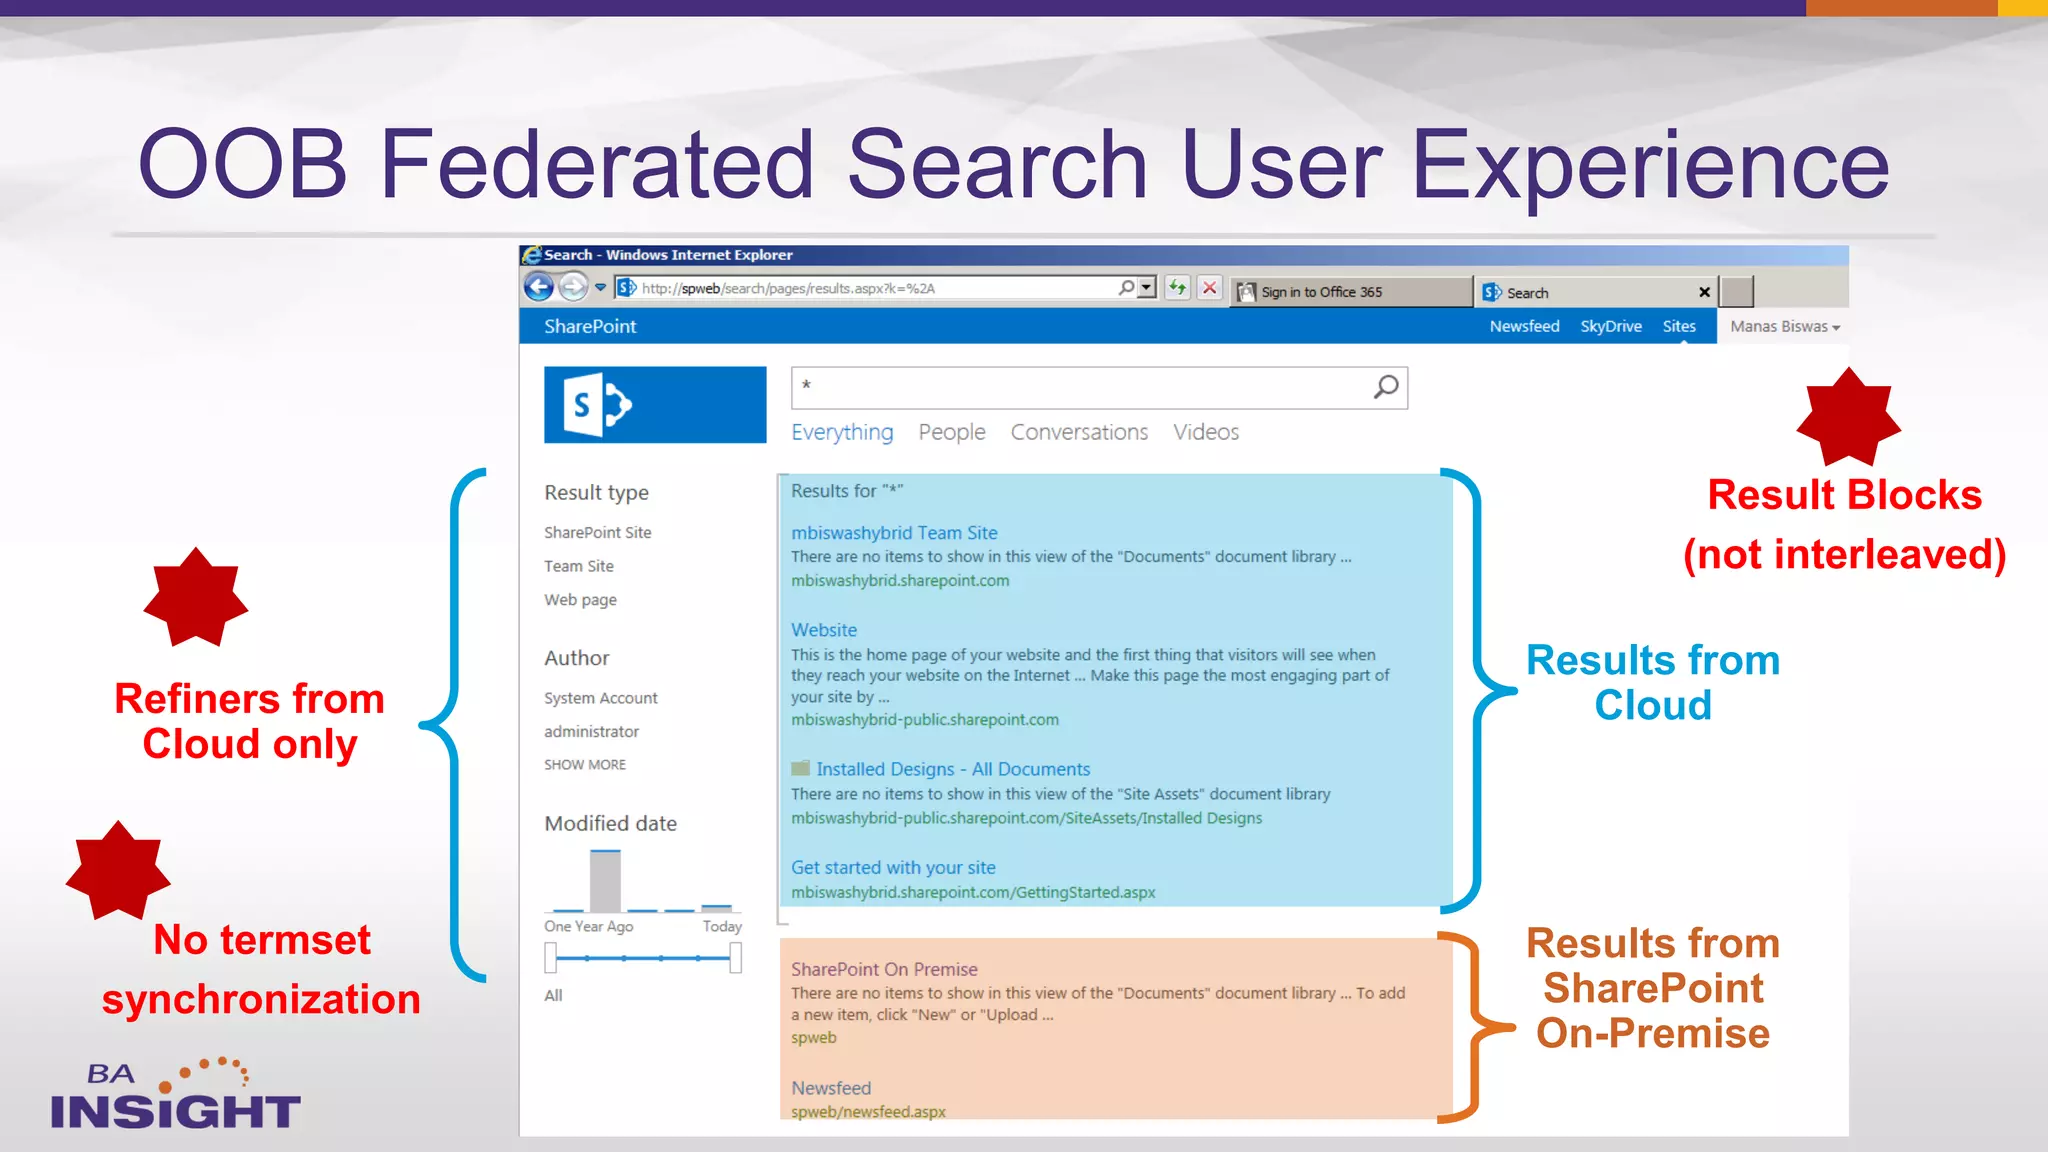Click the right handle of date slider
The width and height of the screenshot is (2048, 1152).
(736, 958)
